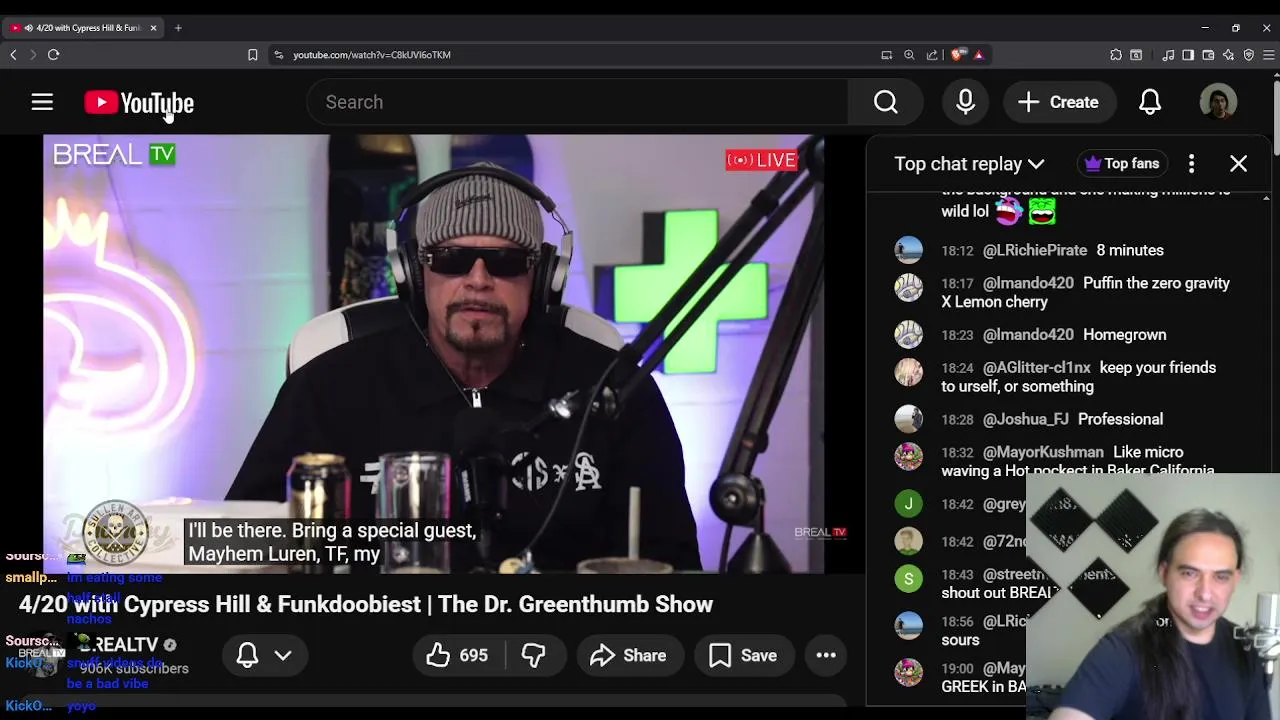Click the browser address bar URL
The image size is (1280, 720).
click(x=372, y=55)
